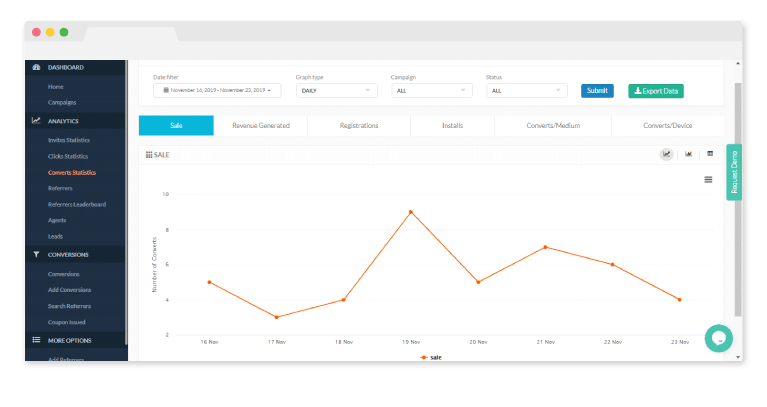
Task: Switch to bar chart view icon
Action: tap(688, 154)
